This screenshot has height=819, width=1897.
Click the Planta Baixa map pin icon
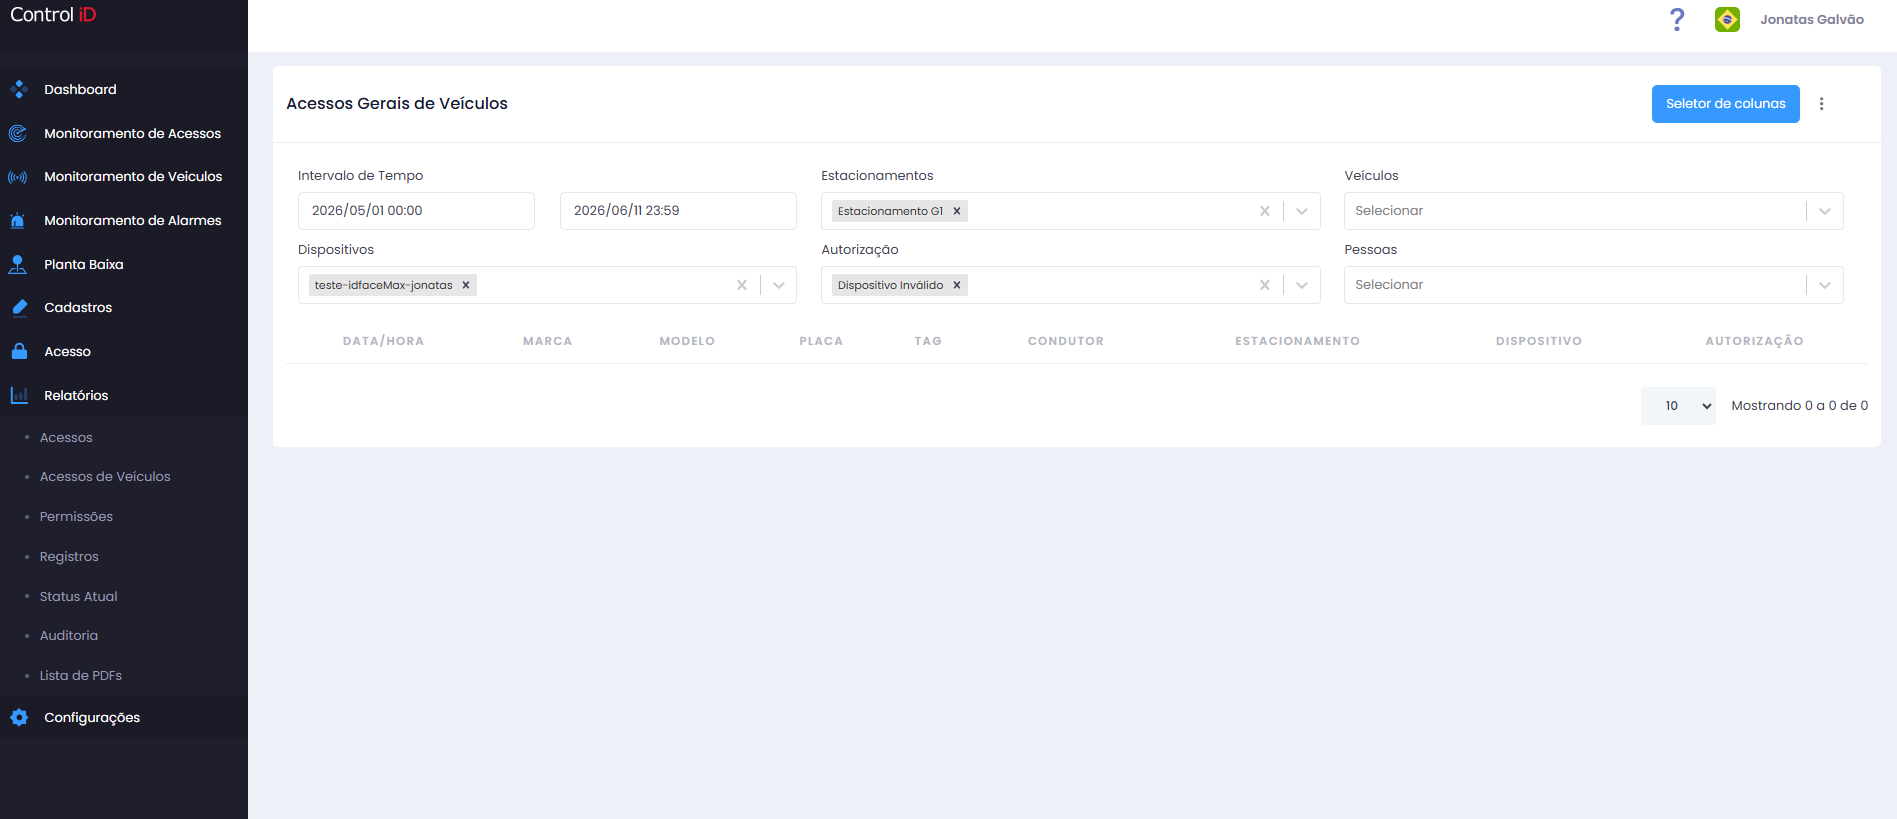click(18, 264)
